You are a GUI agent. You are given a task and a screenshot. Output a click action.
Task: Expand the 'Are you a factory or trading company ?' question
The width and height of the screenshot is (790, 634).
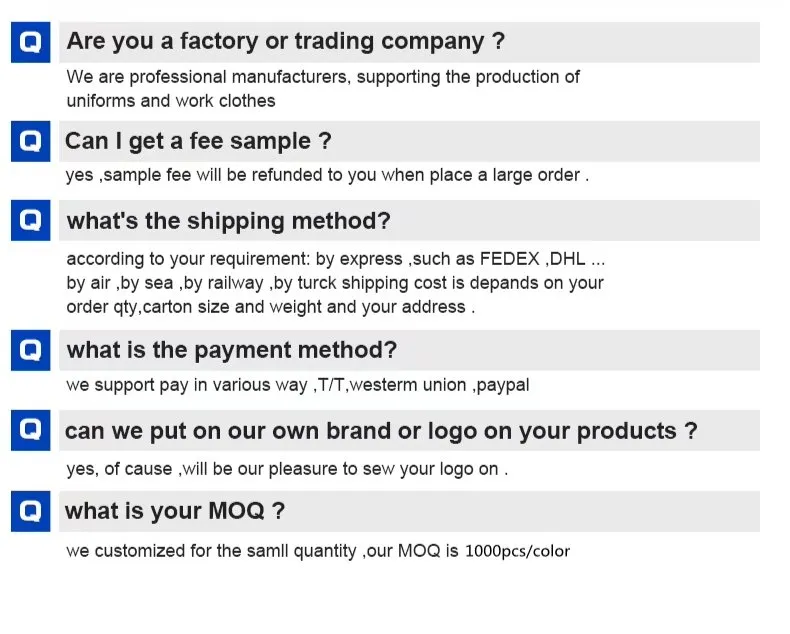pos(286,42)
